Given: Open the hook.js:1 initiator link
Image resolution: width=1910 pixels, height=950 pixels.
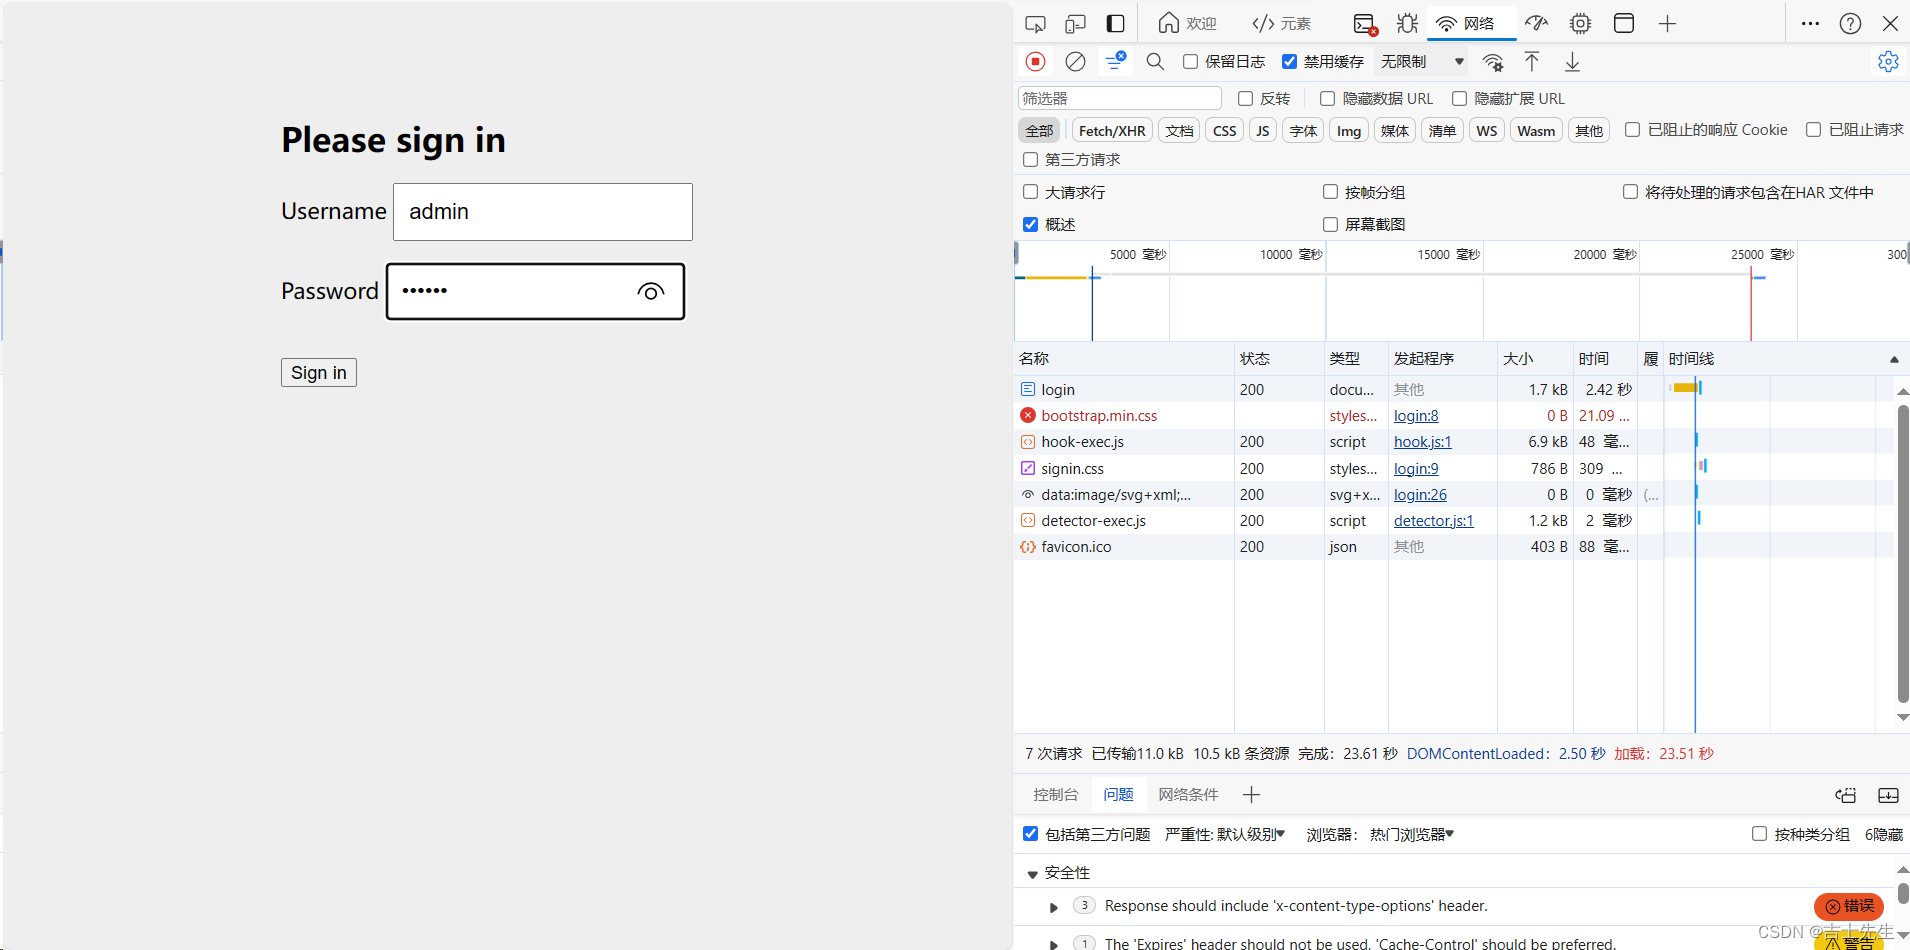Looking at the screenshot, I should pyautogui.click(x=1422, y=442).
